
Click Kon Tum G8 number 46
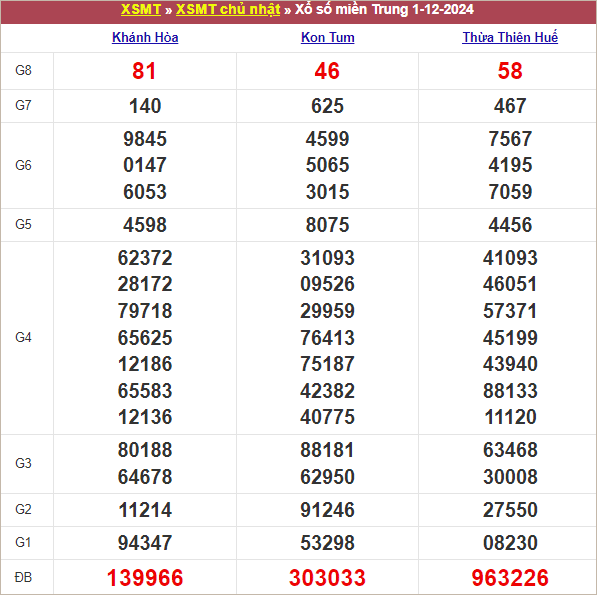tap(327, 71)
